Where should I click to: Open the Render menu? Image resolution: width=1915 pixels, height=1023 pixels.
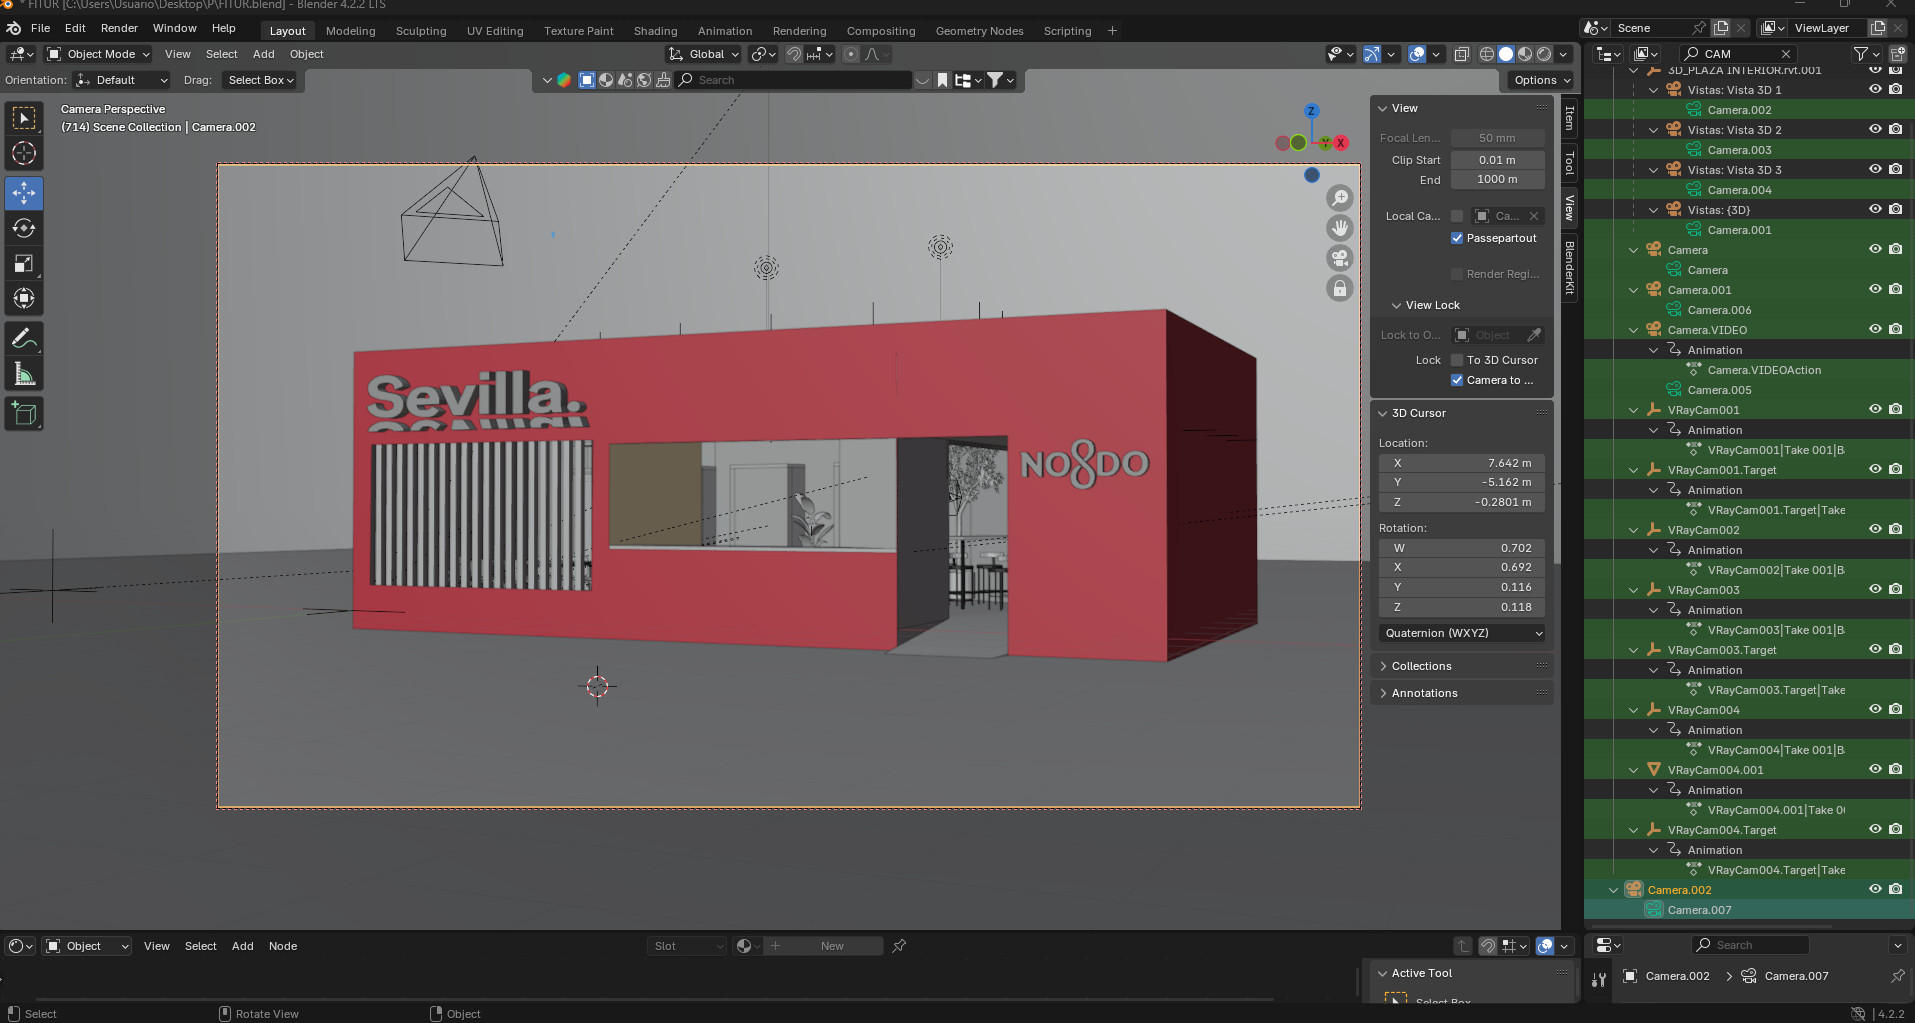[x=119, y=28]
